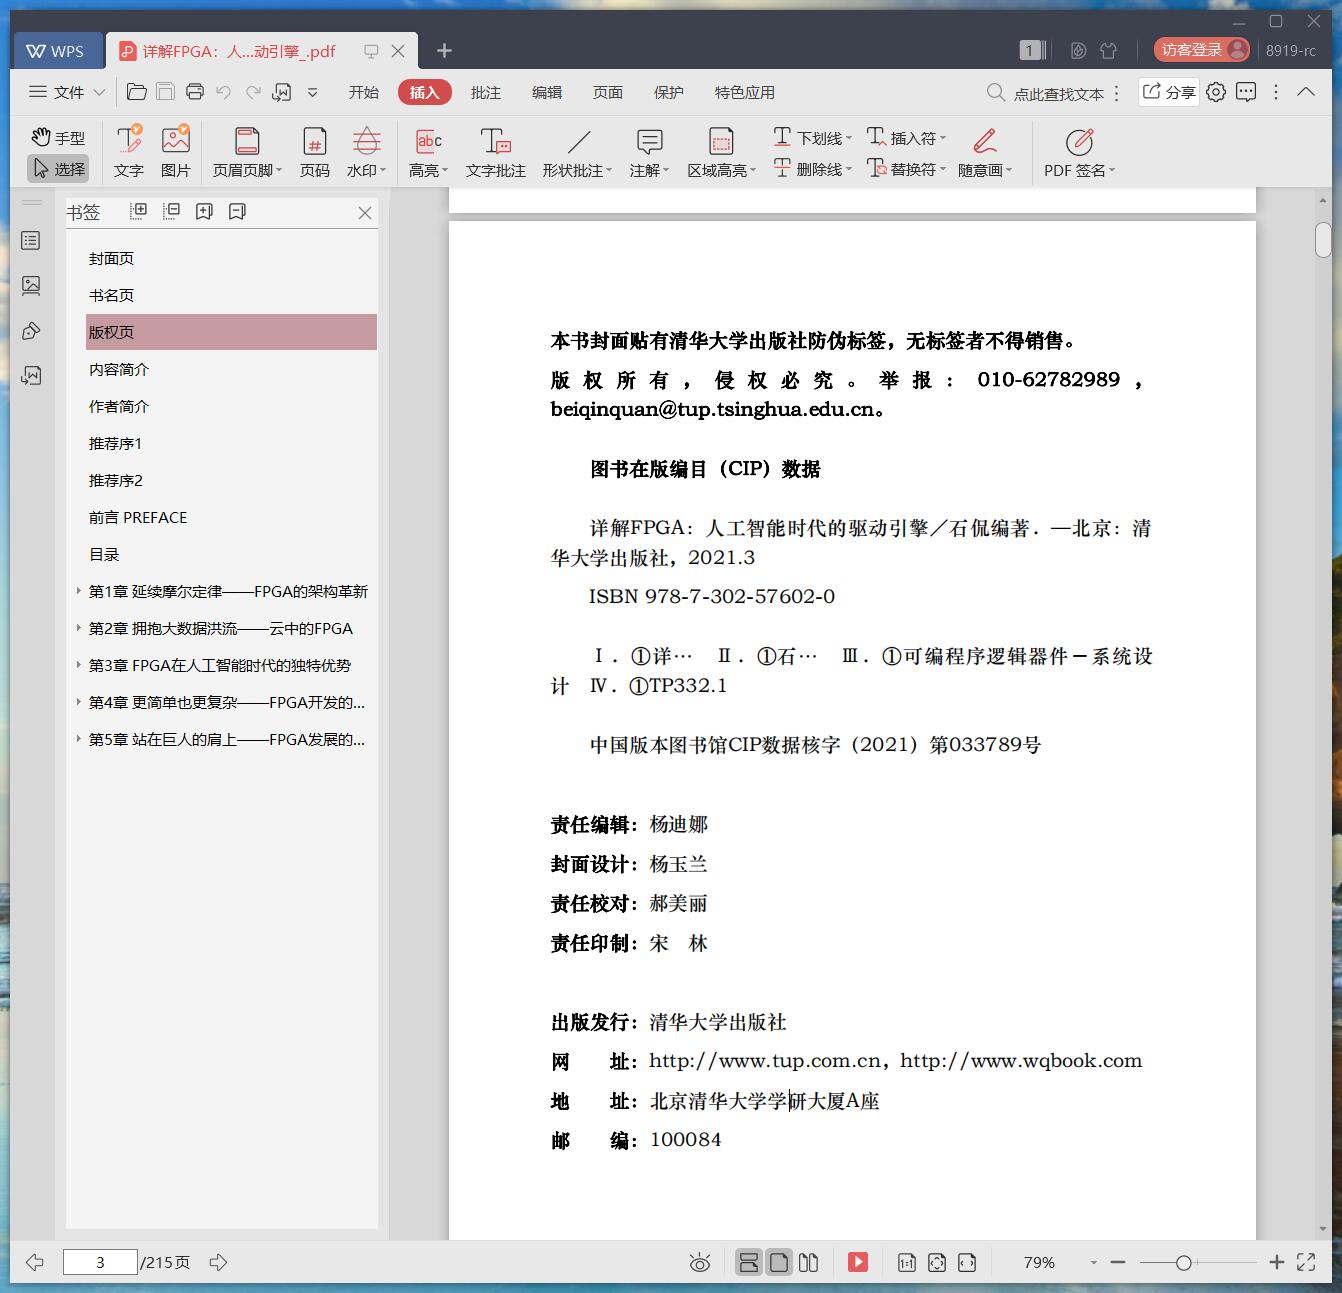Activate the Select tool (选择)
Image resolution: width=1342 pixels, height=1293 pixels.
58,169
